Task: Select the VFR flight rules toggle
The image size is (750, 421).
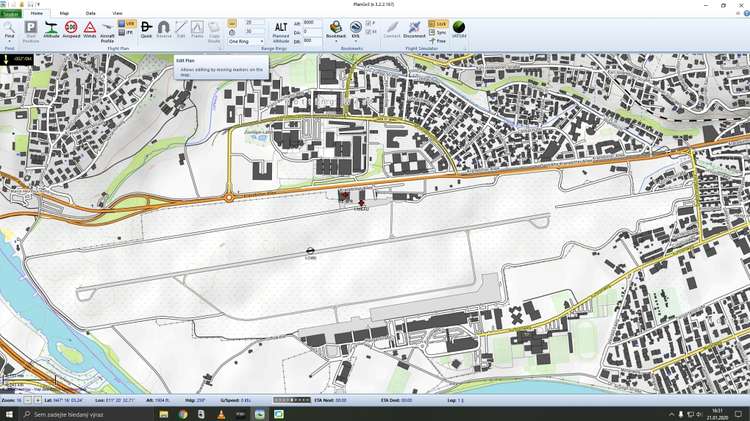Action: point(127,23)
